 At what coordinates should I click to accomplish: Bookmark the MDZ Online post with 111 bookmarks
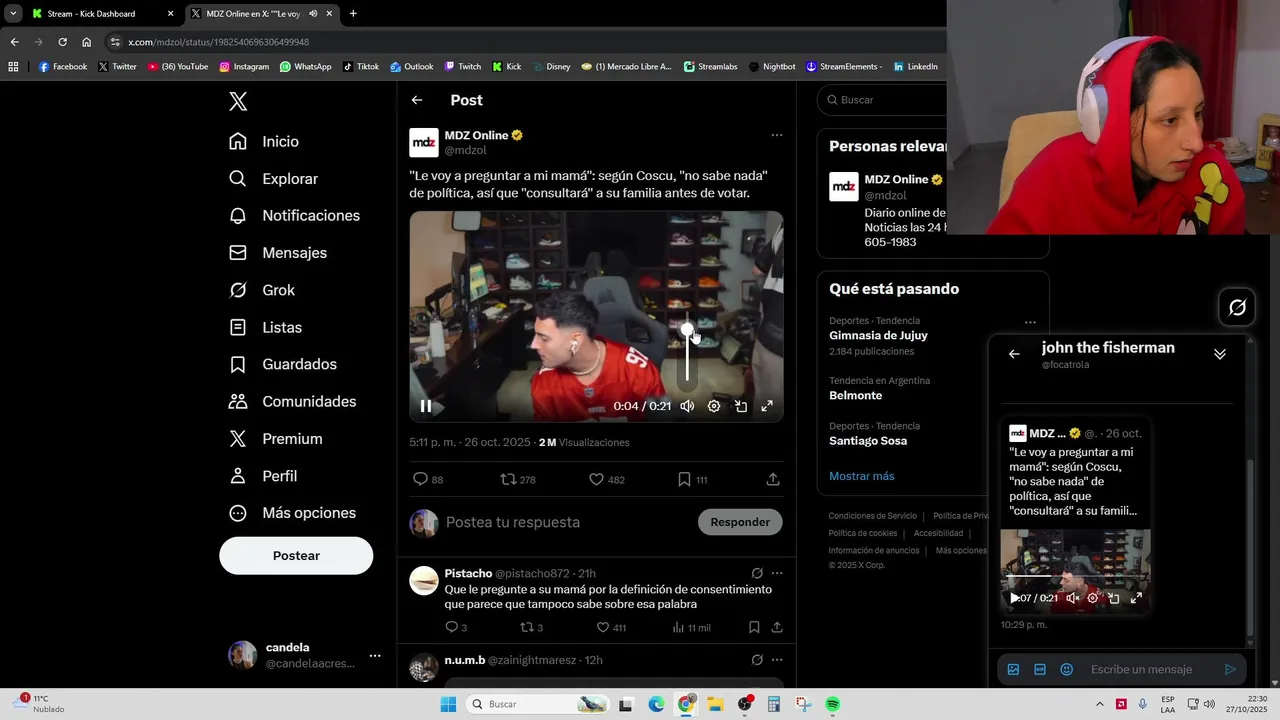pyautogui.click(x=692, y=479)
